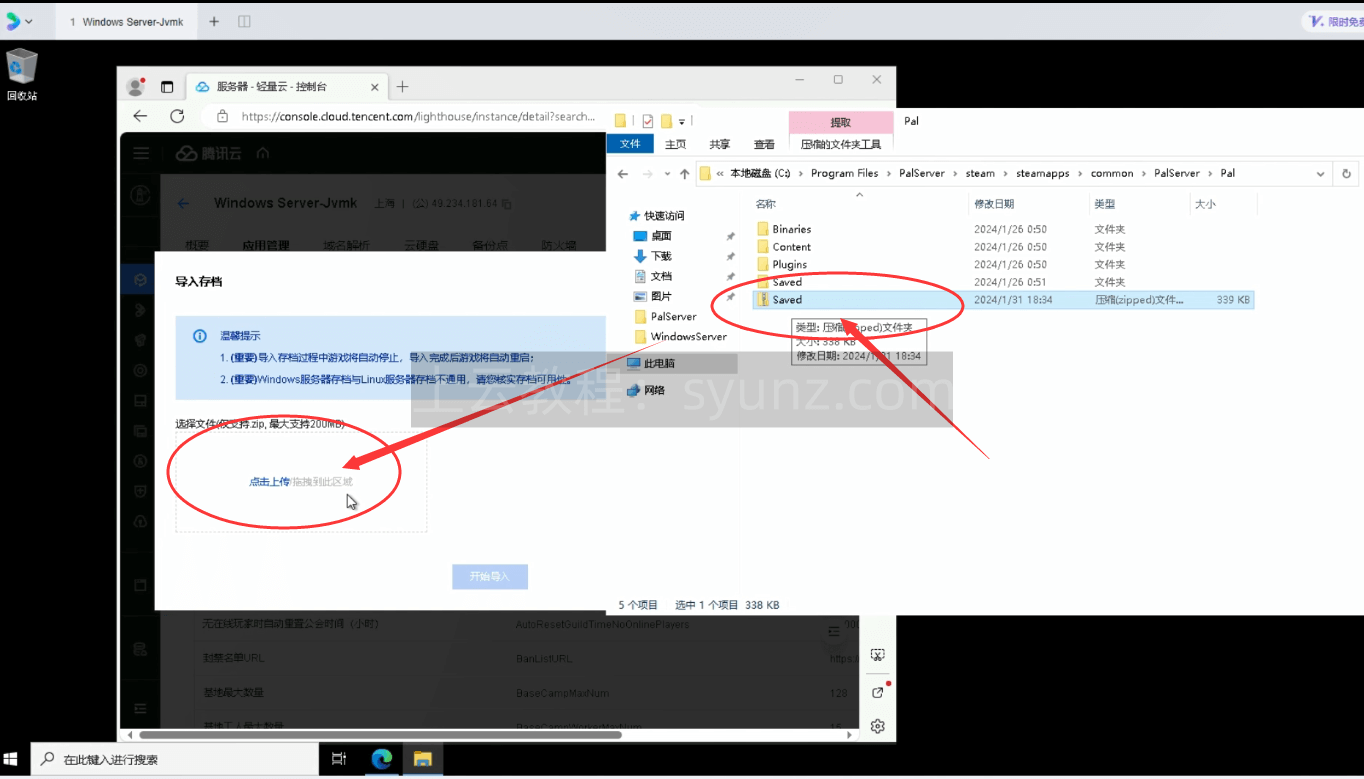Viewport: 1364px width, 779px height.
Task: Click the home icon beside 腾讯云
Action: (x=263, y=153)
